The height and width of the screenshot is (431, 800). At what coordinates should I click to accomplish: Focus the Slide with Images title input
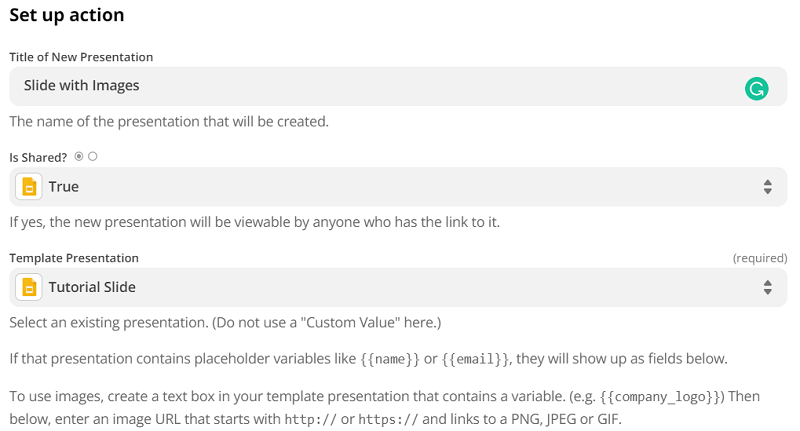tap(398, 86)
